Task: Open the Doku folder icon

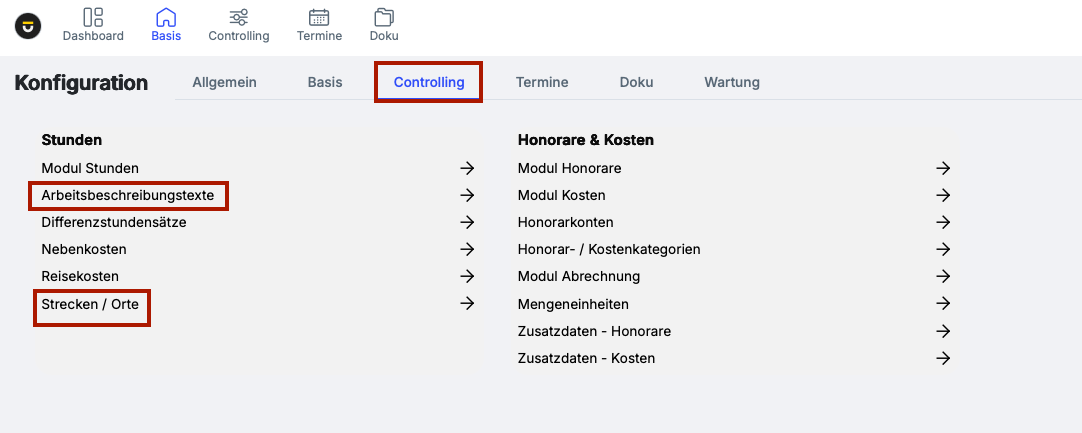Action: 383,17
